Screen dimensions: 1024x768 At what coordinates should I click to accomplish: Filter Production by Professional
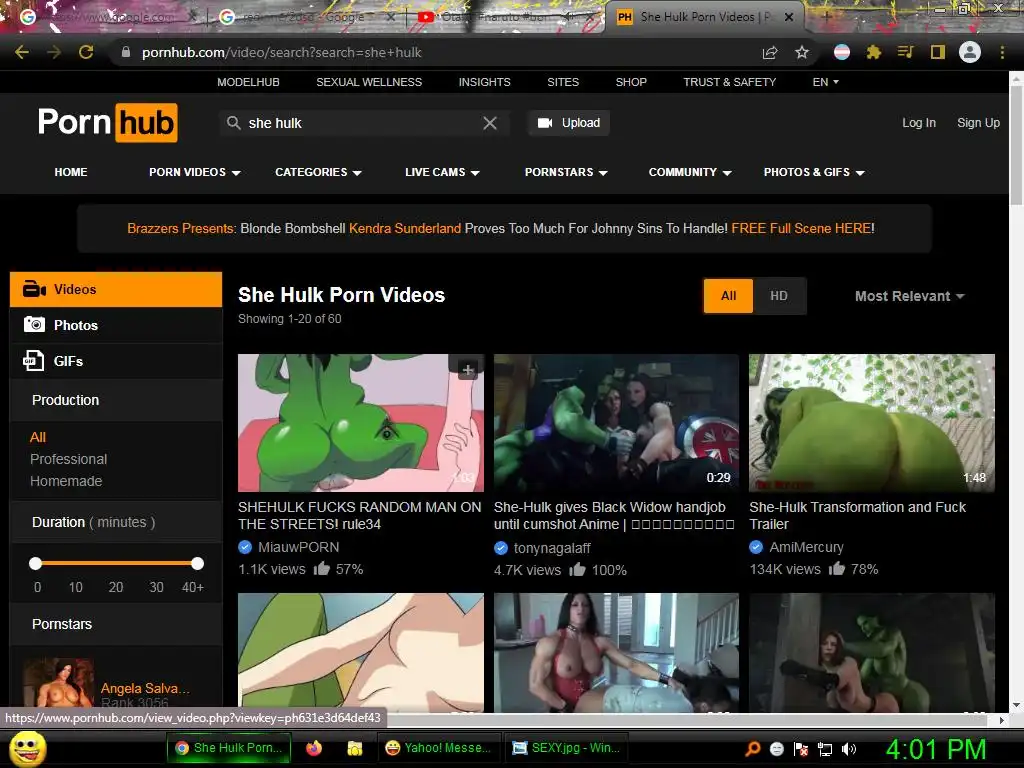coord(69,459)
